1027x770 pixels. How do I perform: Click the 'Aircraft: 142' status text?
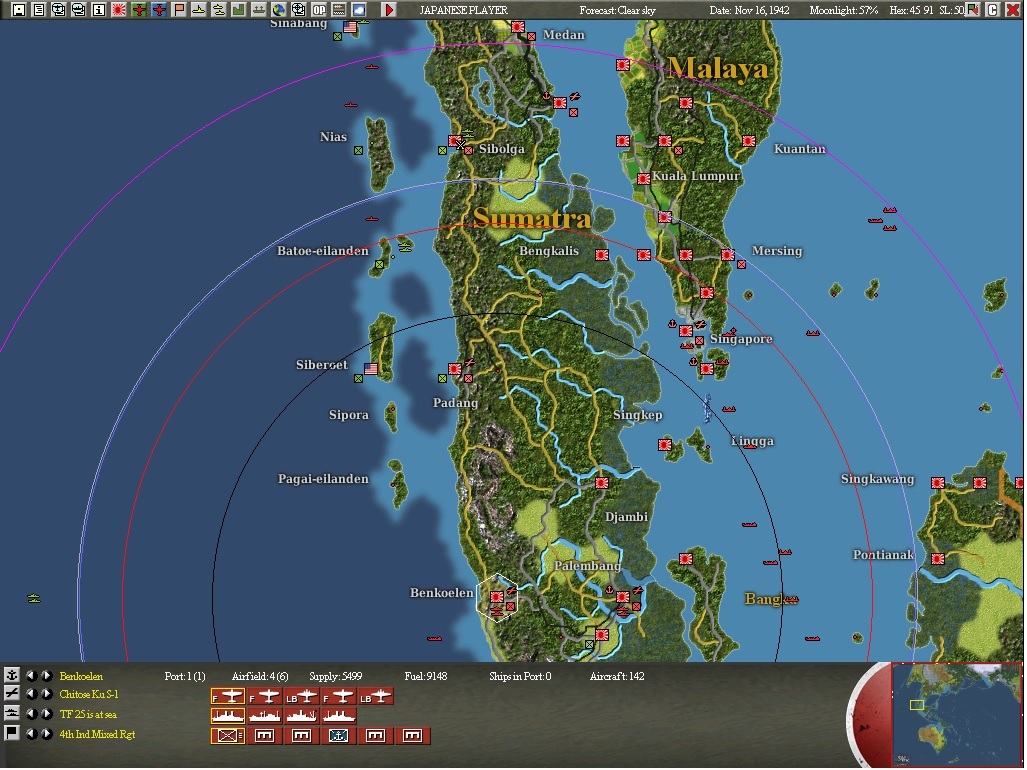click(x=617, y=676)
